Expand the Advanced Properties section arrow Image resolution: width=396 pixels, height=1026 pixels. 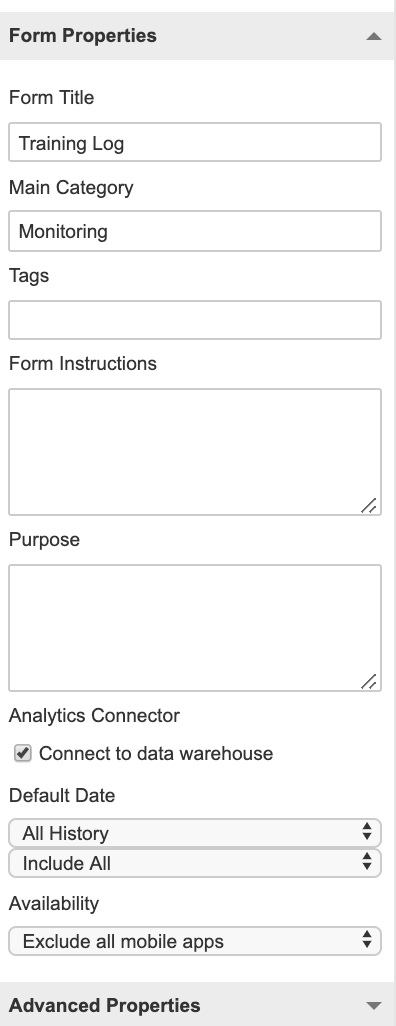[x=374, y=1006]
